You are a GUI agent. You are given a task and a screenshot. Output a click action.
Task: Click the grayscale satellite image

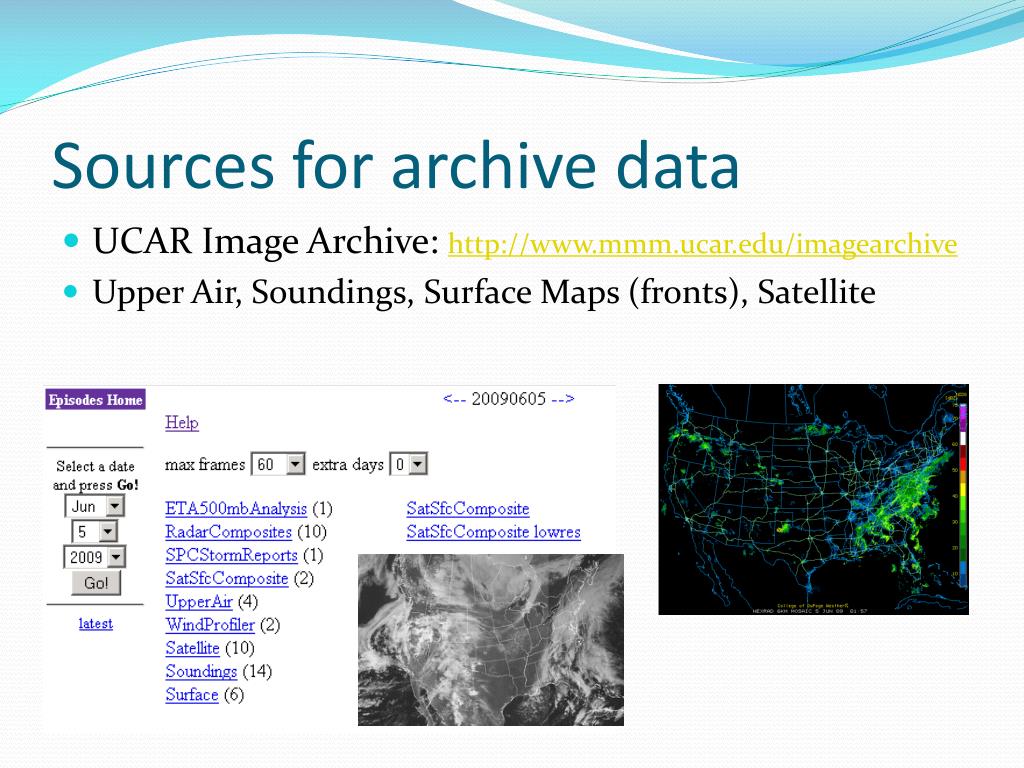(x=490, y=640)
